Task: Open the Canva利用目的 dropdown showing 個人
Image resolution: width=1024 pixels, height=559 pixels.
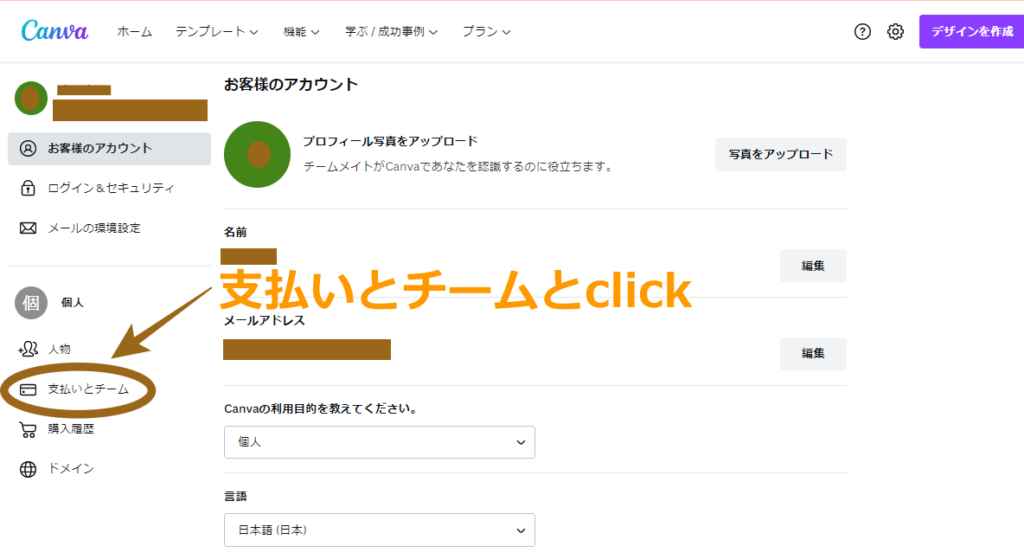Action: [379, 442]
